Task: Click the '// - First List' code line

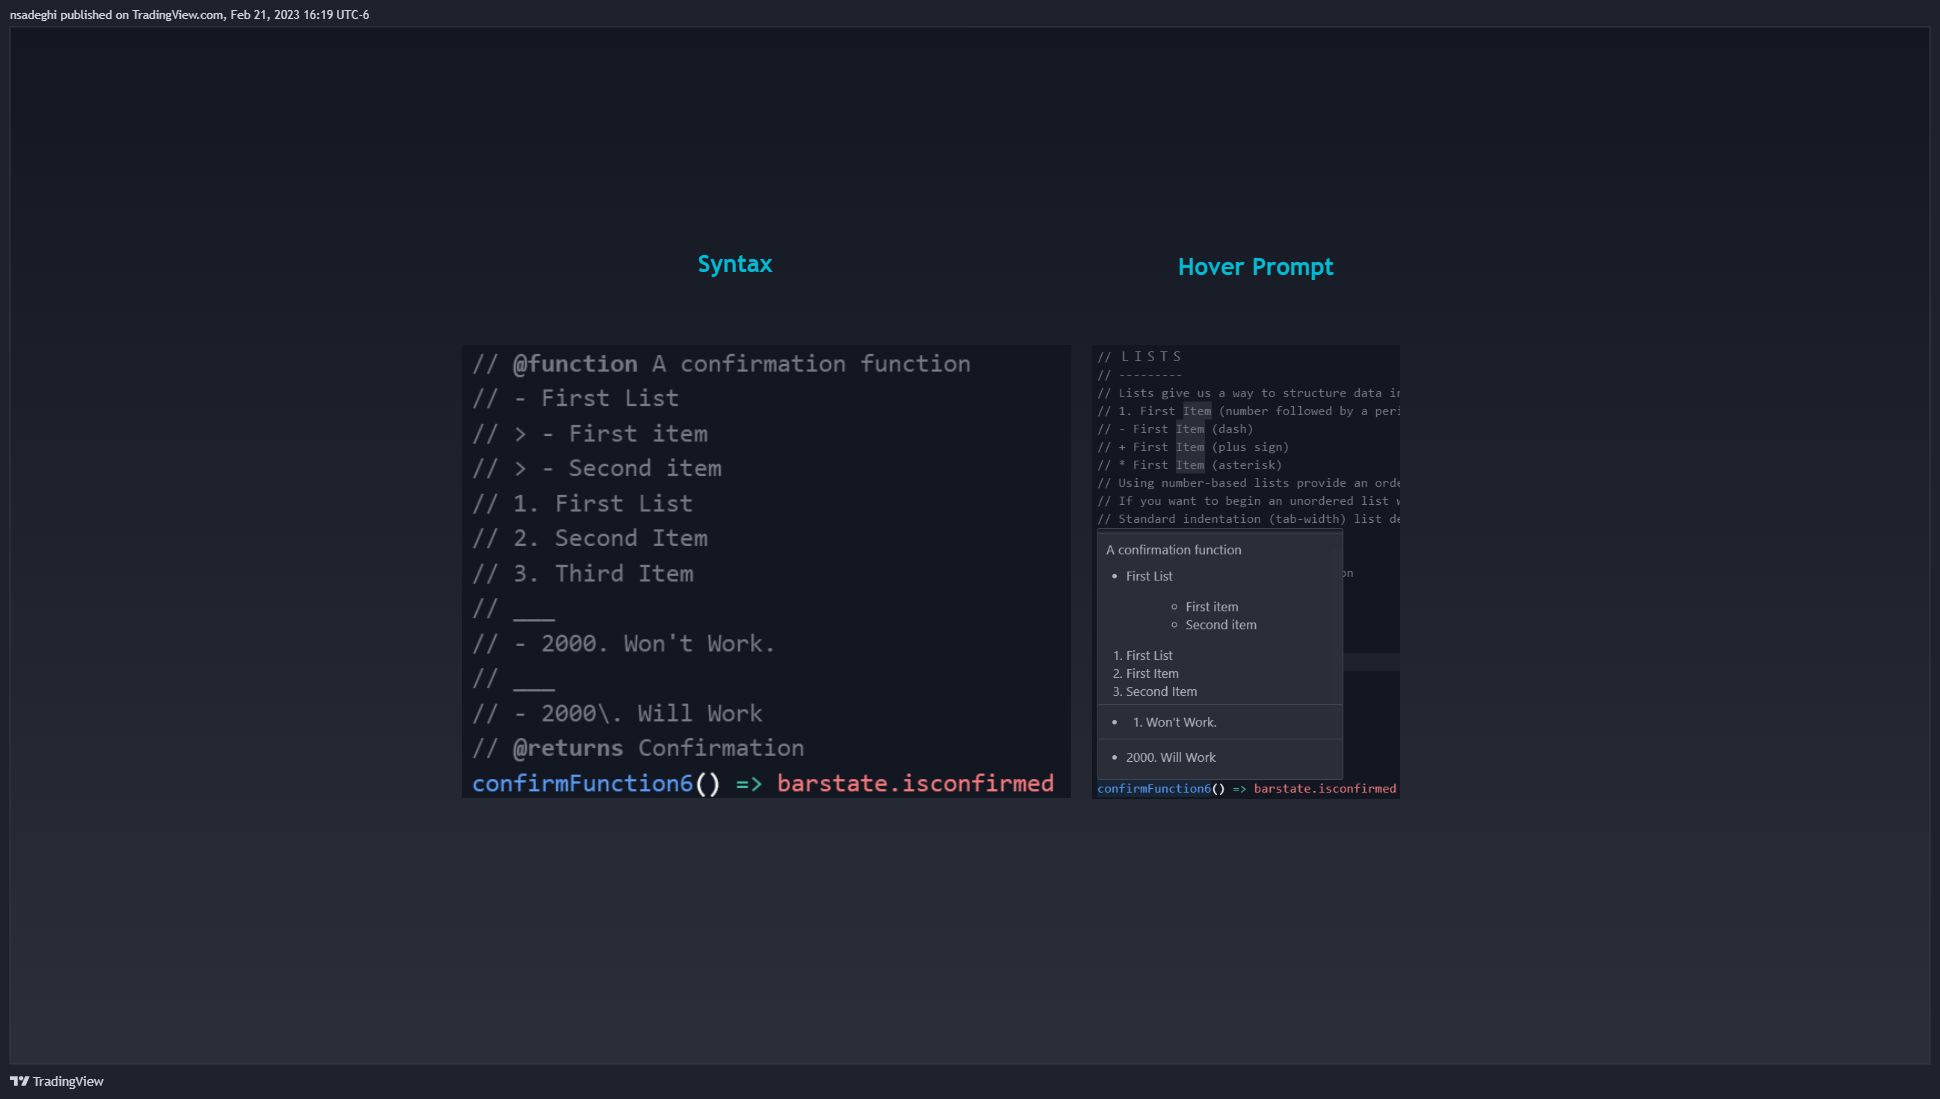Action: [x=576, y=398]
